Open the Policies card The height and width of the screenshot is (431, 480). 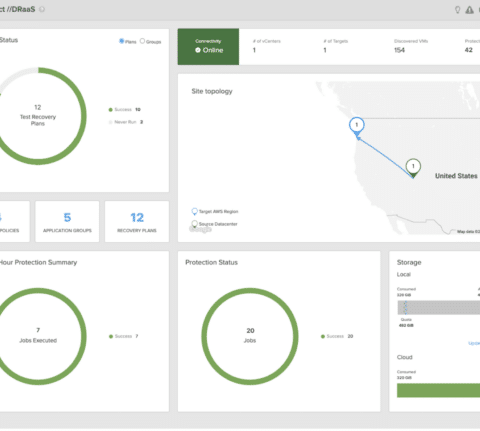tap(15, 221)
